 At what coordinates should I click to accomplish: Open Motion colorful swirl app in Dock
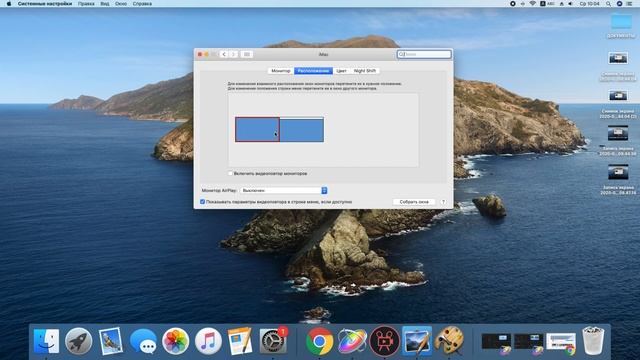click(352, 341)
